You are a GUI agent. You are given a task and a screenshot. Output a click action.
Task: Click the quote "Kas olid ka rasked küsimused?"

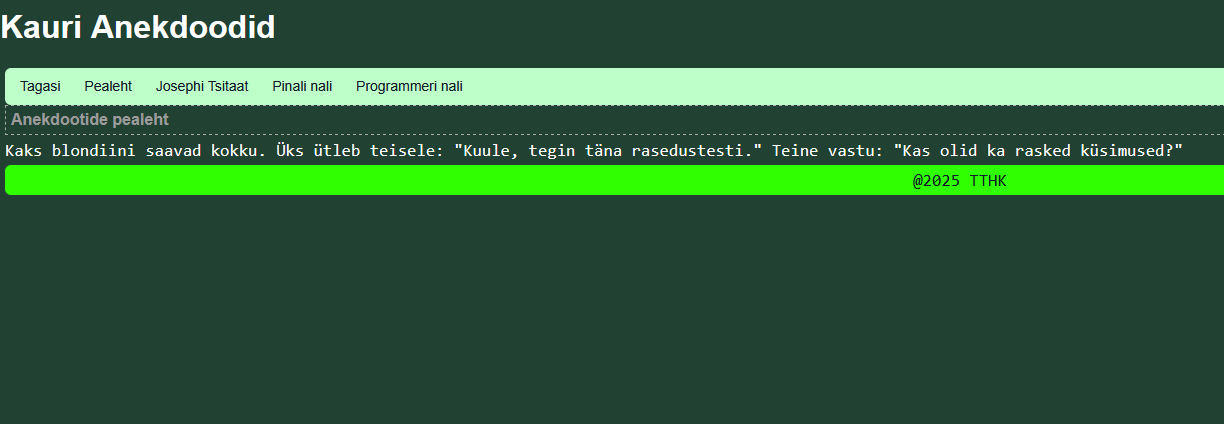coord(1038,151)
